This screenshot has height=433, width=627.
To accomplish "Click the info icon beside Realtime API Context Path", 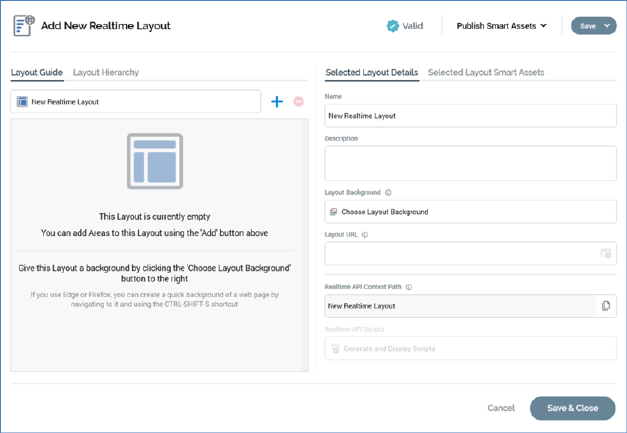I will (409, 287).
